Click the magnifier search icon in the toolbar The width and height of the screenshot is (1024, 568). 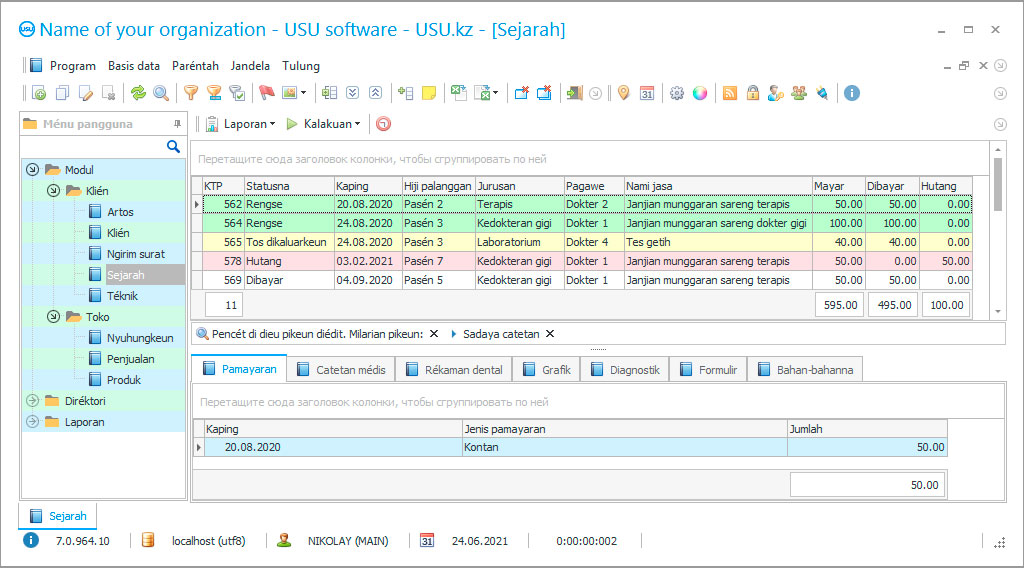(x=160, y=93)
